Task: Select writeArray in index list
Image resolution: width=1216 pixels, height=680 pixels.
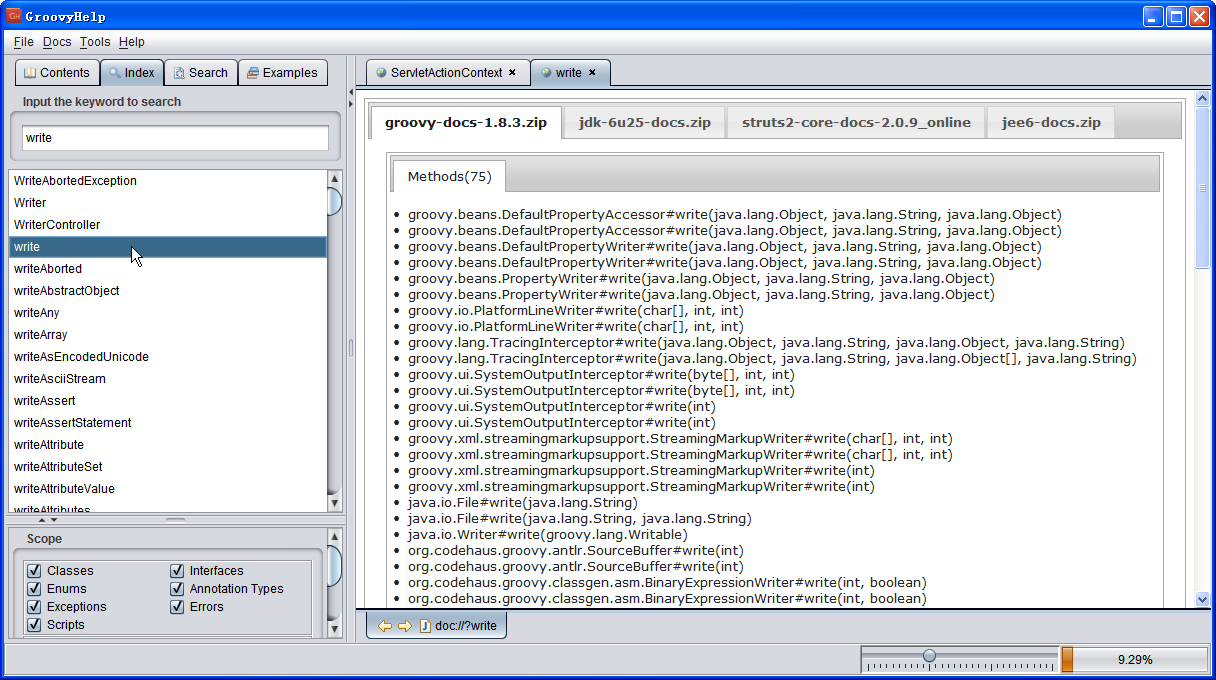Action: pos(168,335)
